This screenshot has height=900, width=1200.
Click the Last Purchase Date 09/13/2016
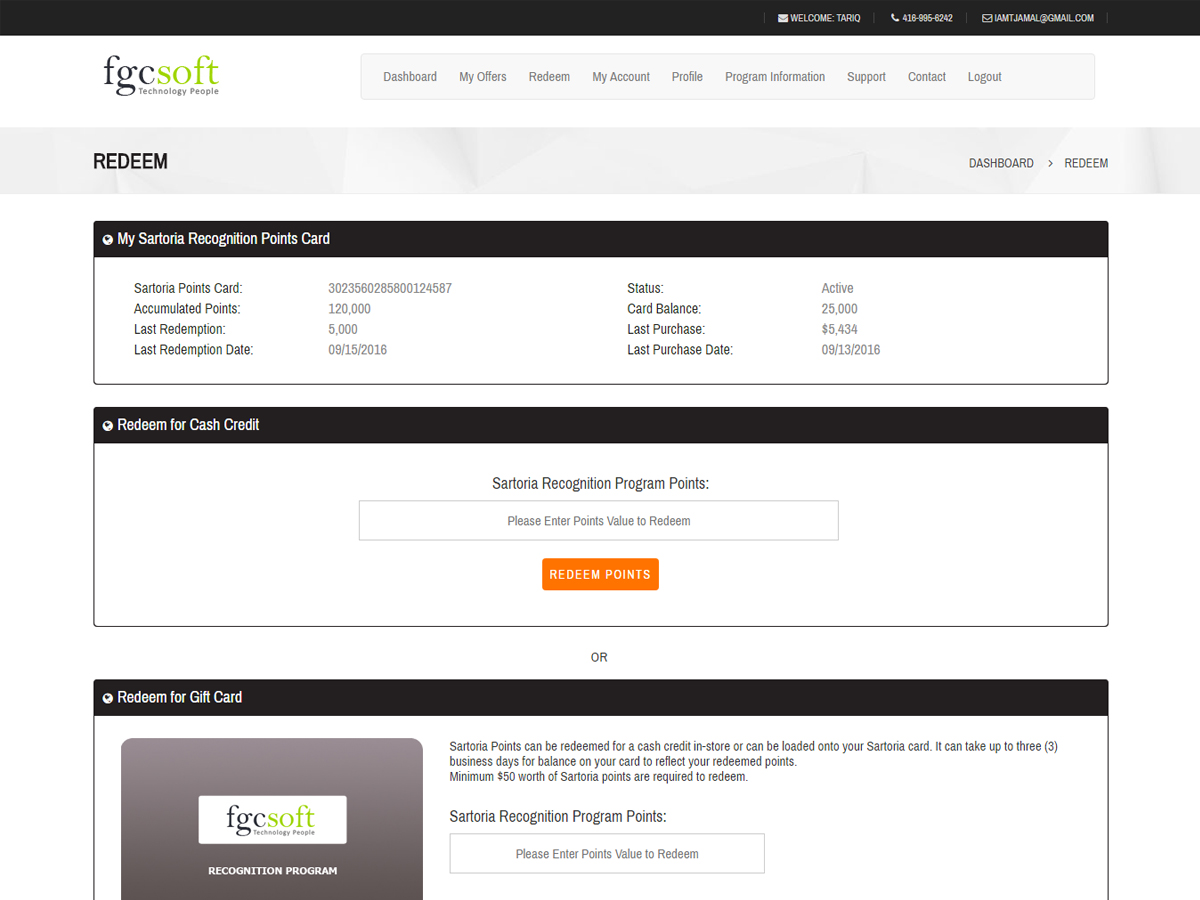tap(851, 350)
